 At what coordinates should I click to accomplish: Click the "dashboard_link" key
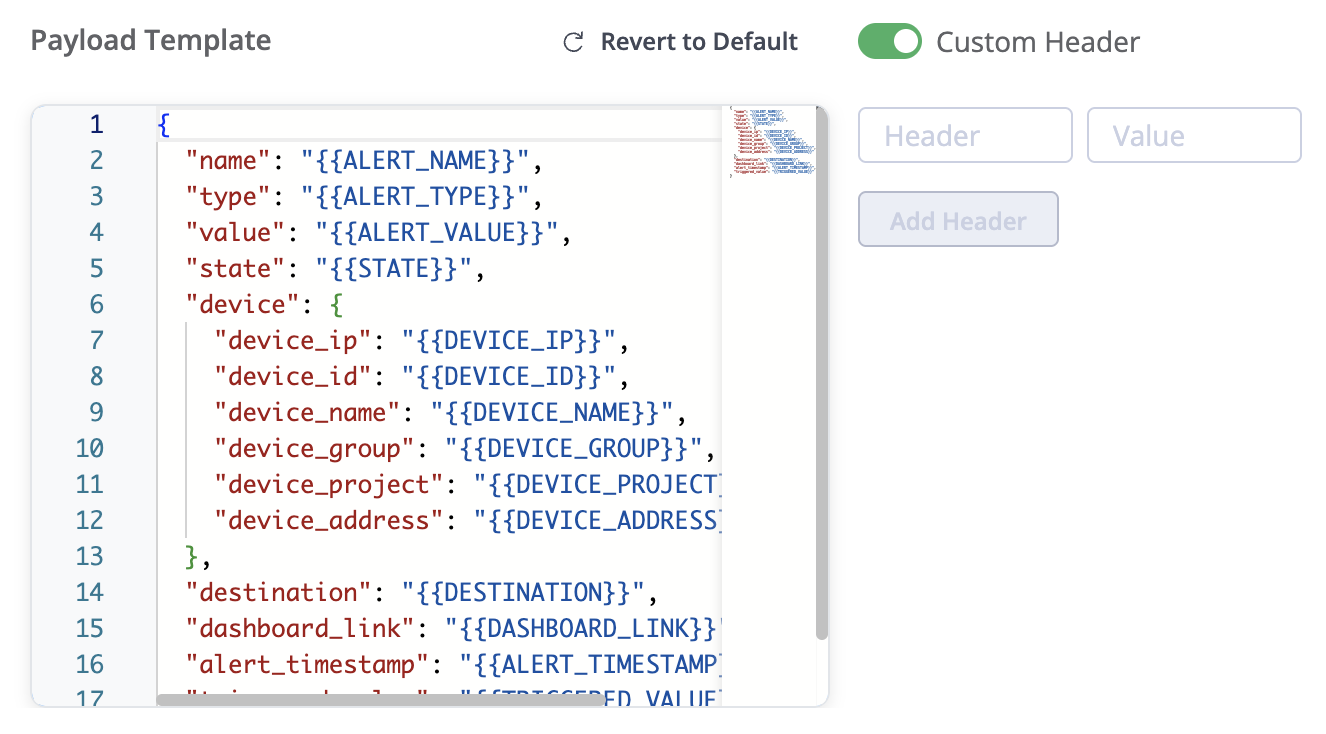tap(300, 628)
